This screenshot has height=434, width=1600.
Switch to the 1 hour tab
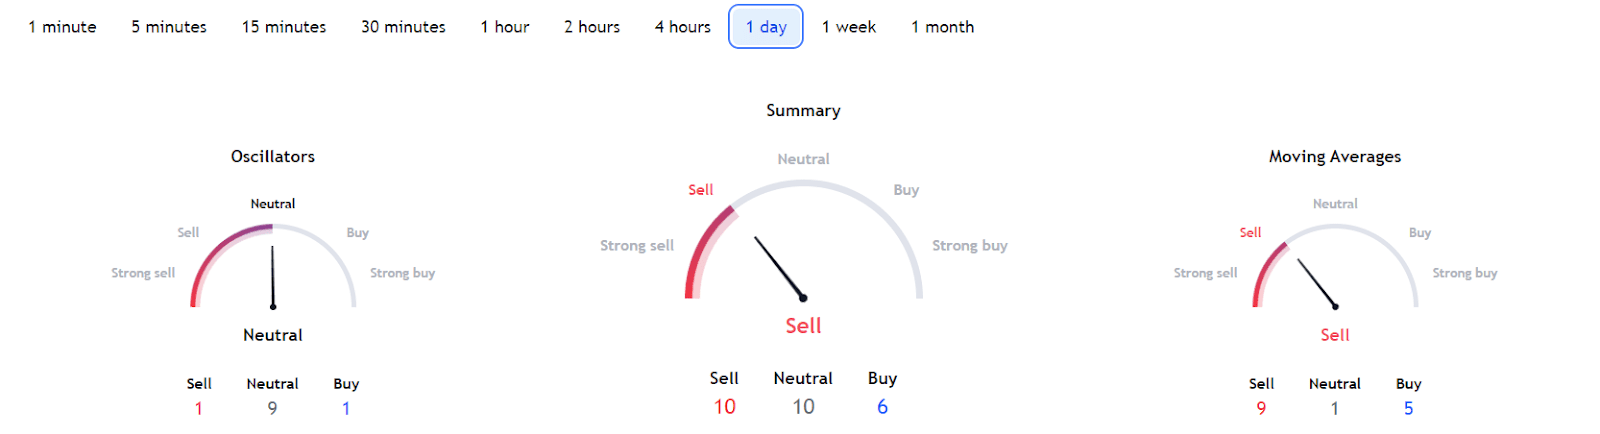[505, 27]
